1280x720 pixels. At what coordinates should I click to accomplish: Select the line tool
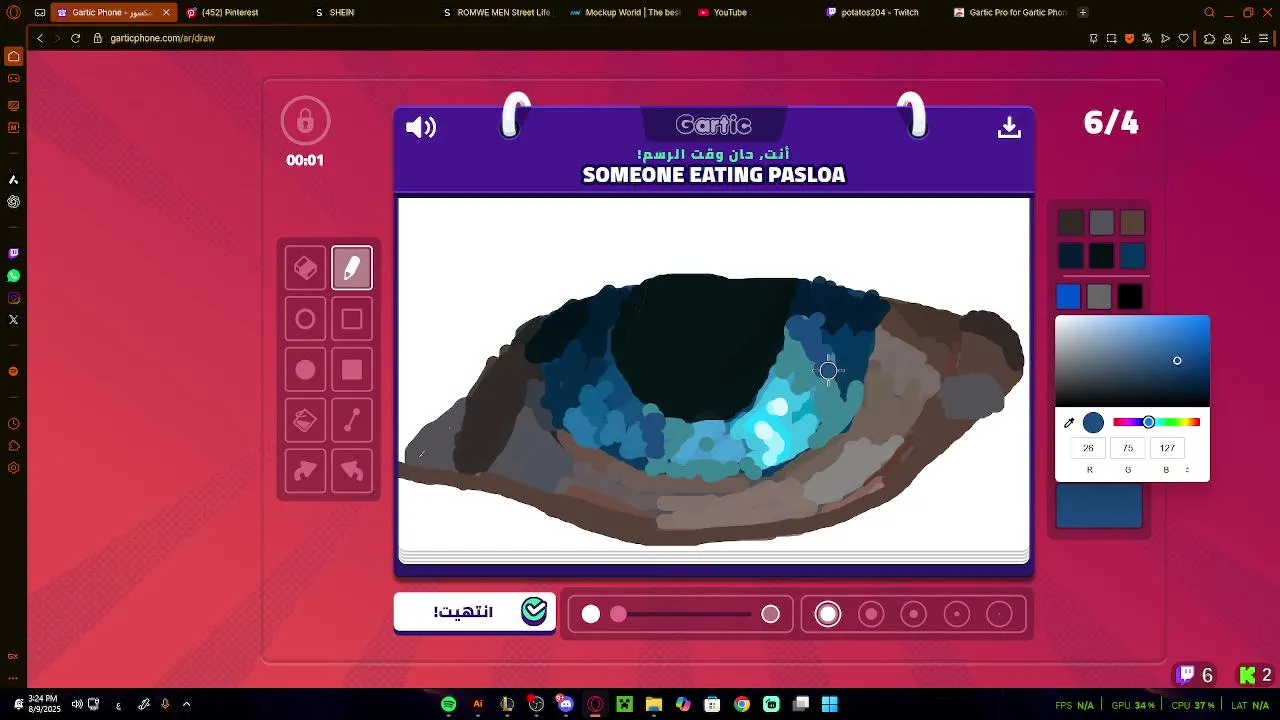[352, 421]
